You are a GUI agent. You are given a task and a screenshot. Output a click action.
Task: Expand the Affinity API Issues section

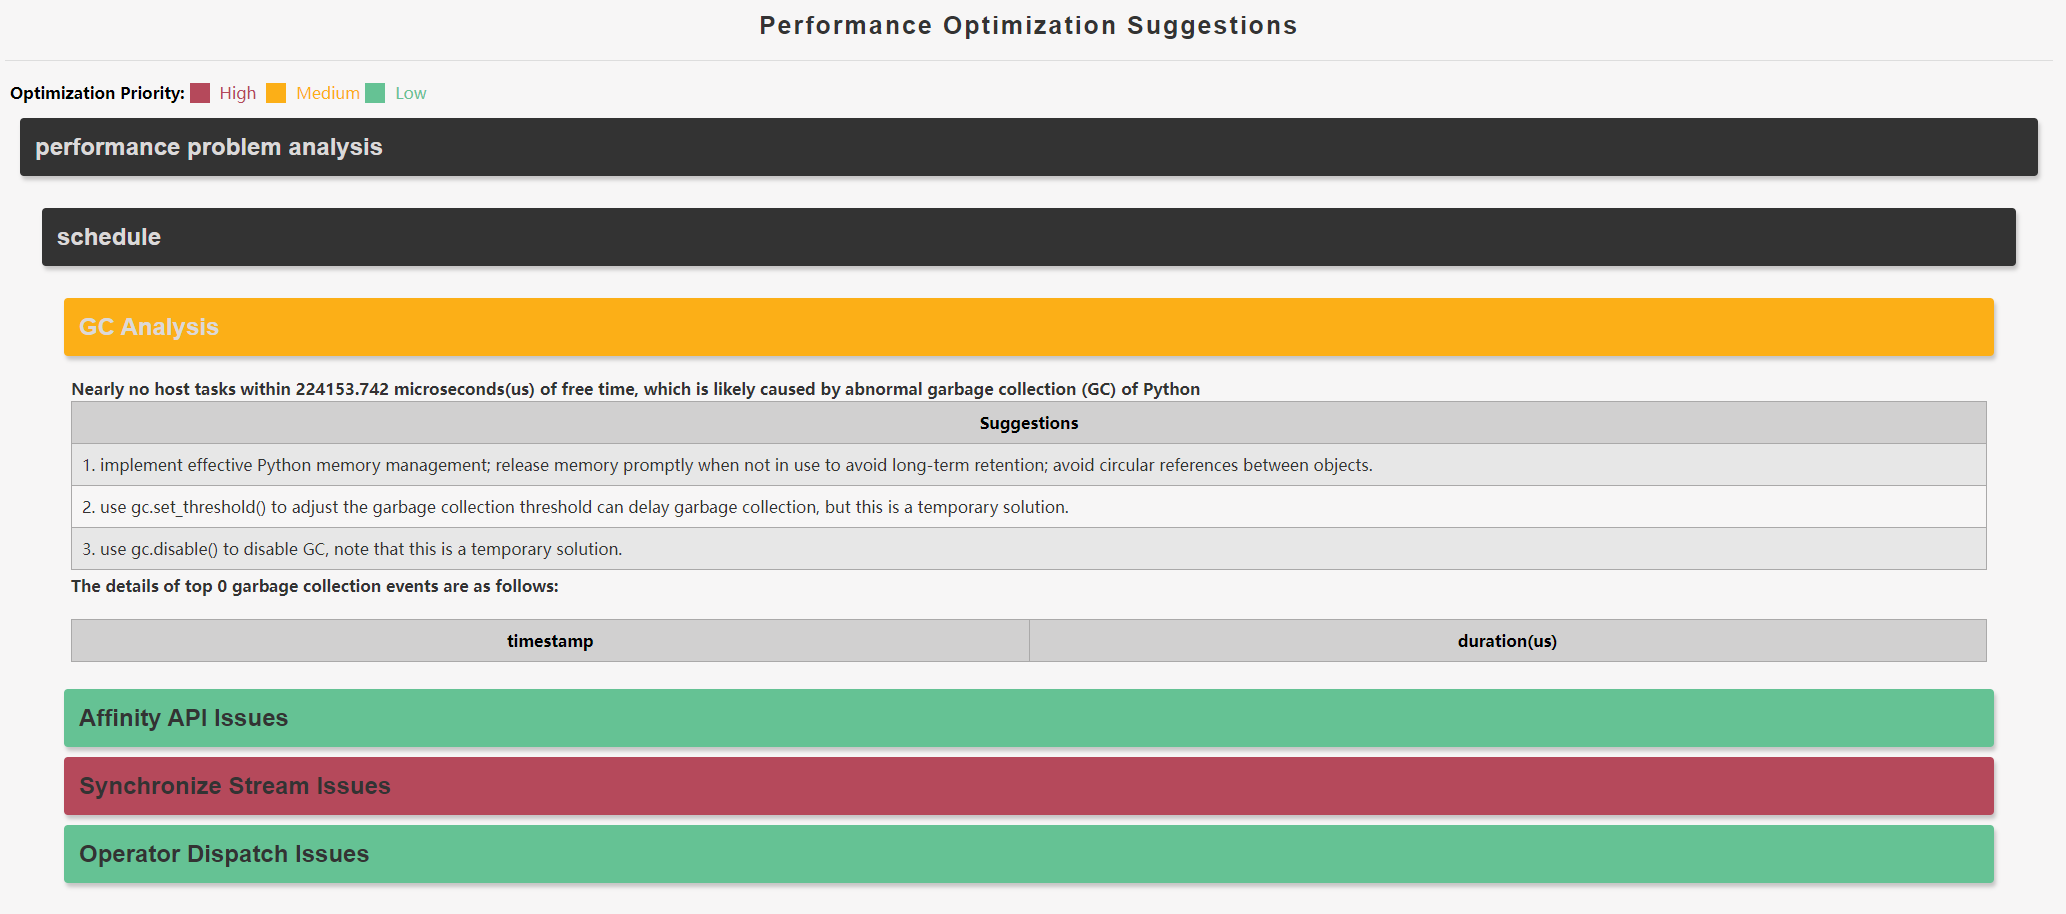click(x=1028, y=718)
